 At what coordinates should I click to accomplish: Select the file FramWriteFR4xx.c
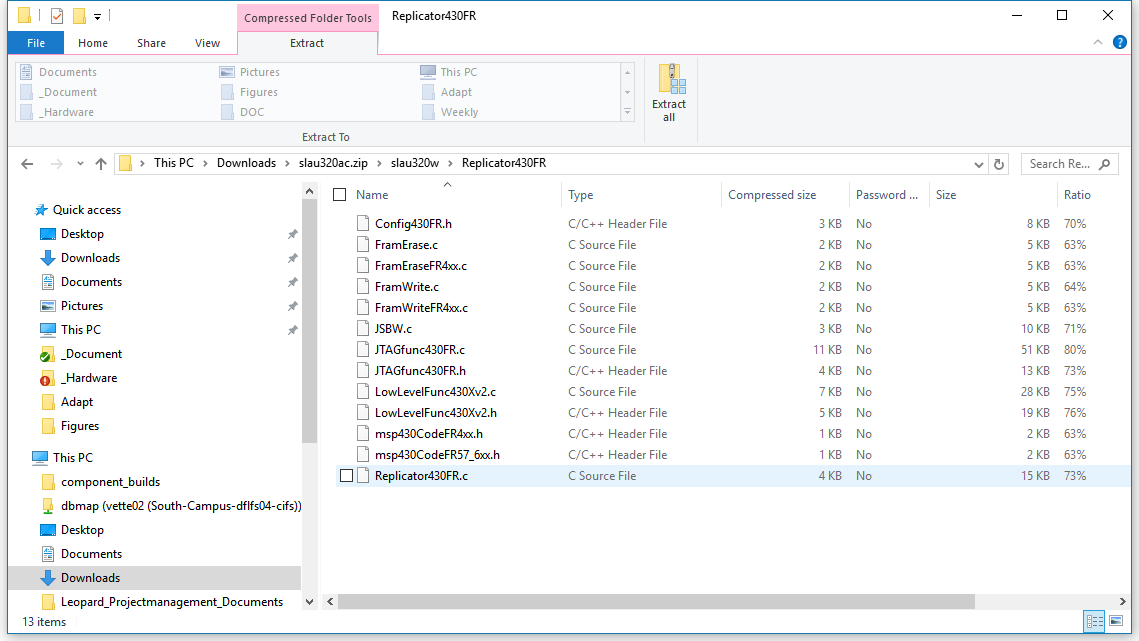(x=421, y=308)
